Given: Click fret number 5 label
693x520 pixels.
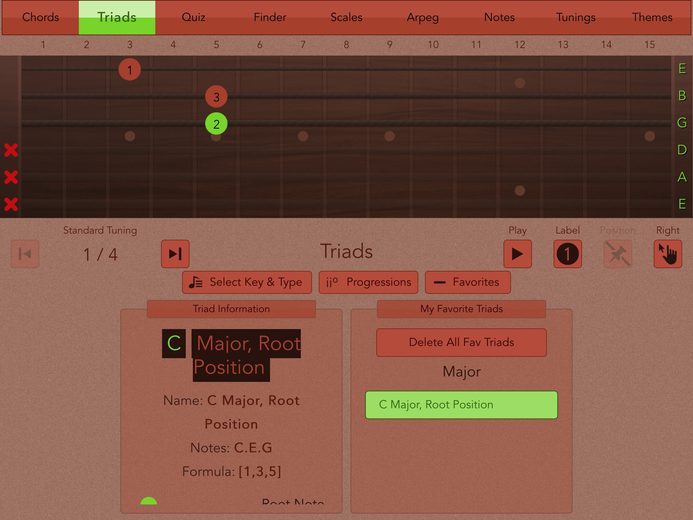Looking at the screenshot, I should pyautogui.click(x=216, y=44).
